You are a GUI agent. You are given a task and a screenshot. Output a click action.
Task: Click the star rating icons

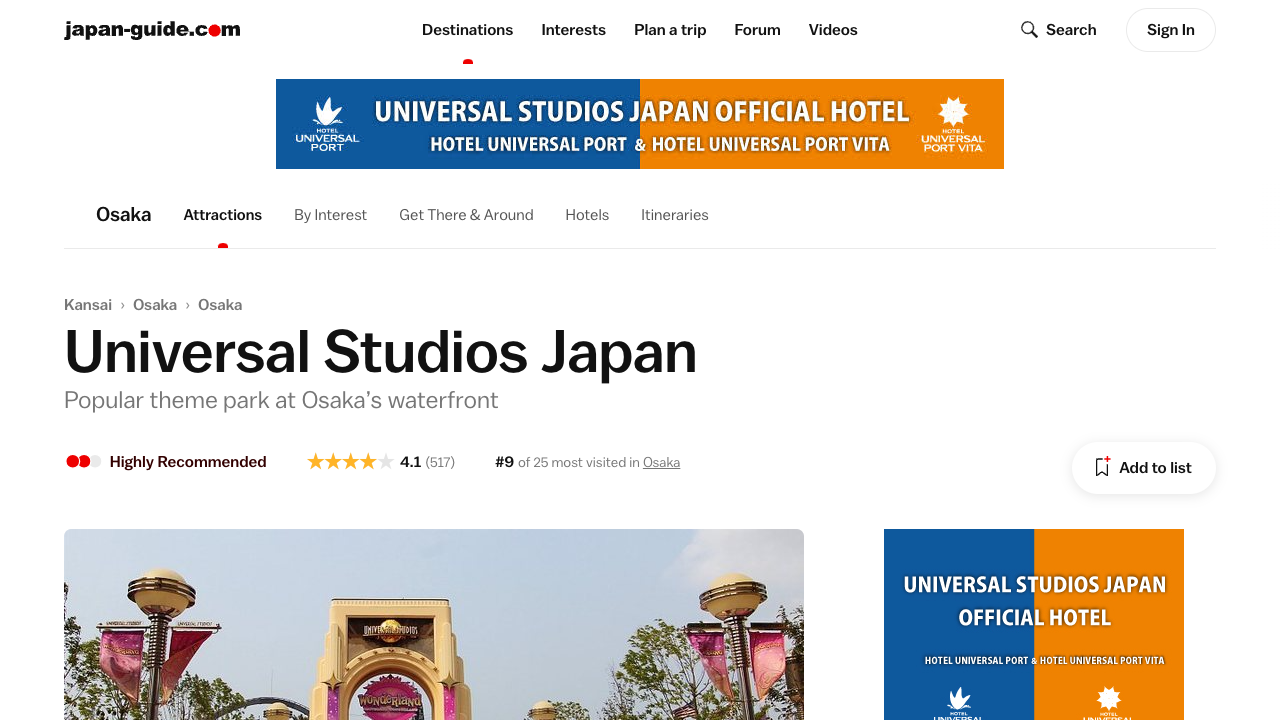[x=350, y=462]
